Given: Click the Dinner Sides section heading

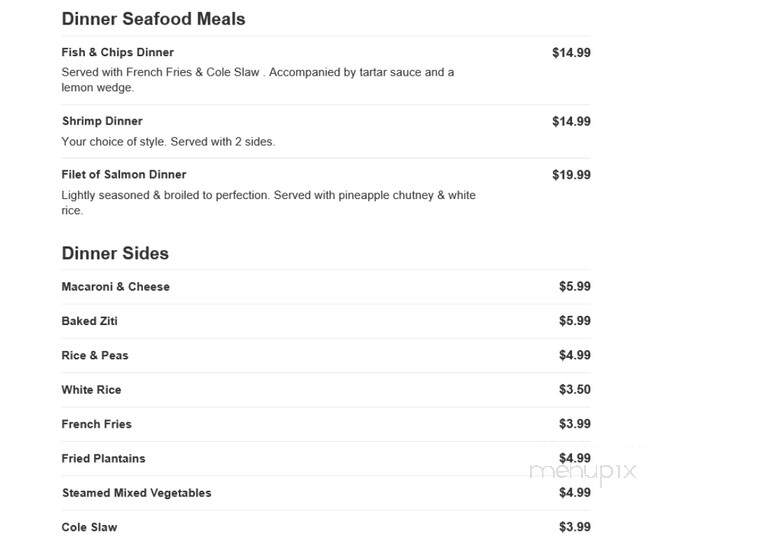Looking at the screenshot, I should (x=115, y=253).
